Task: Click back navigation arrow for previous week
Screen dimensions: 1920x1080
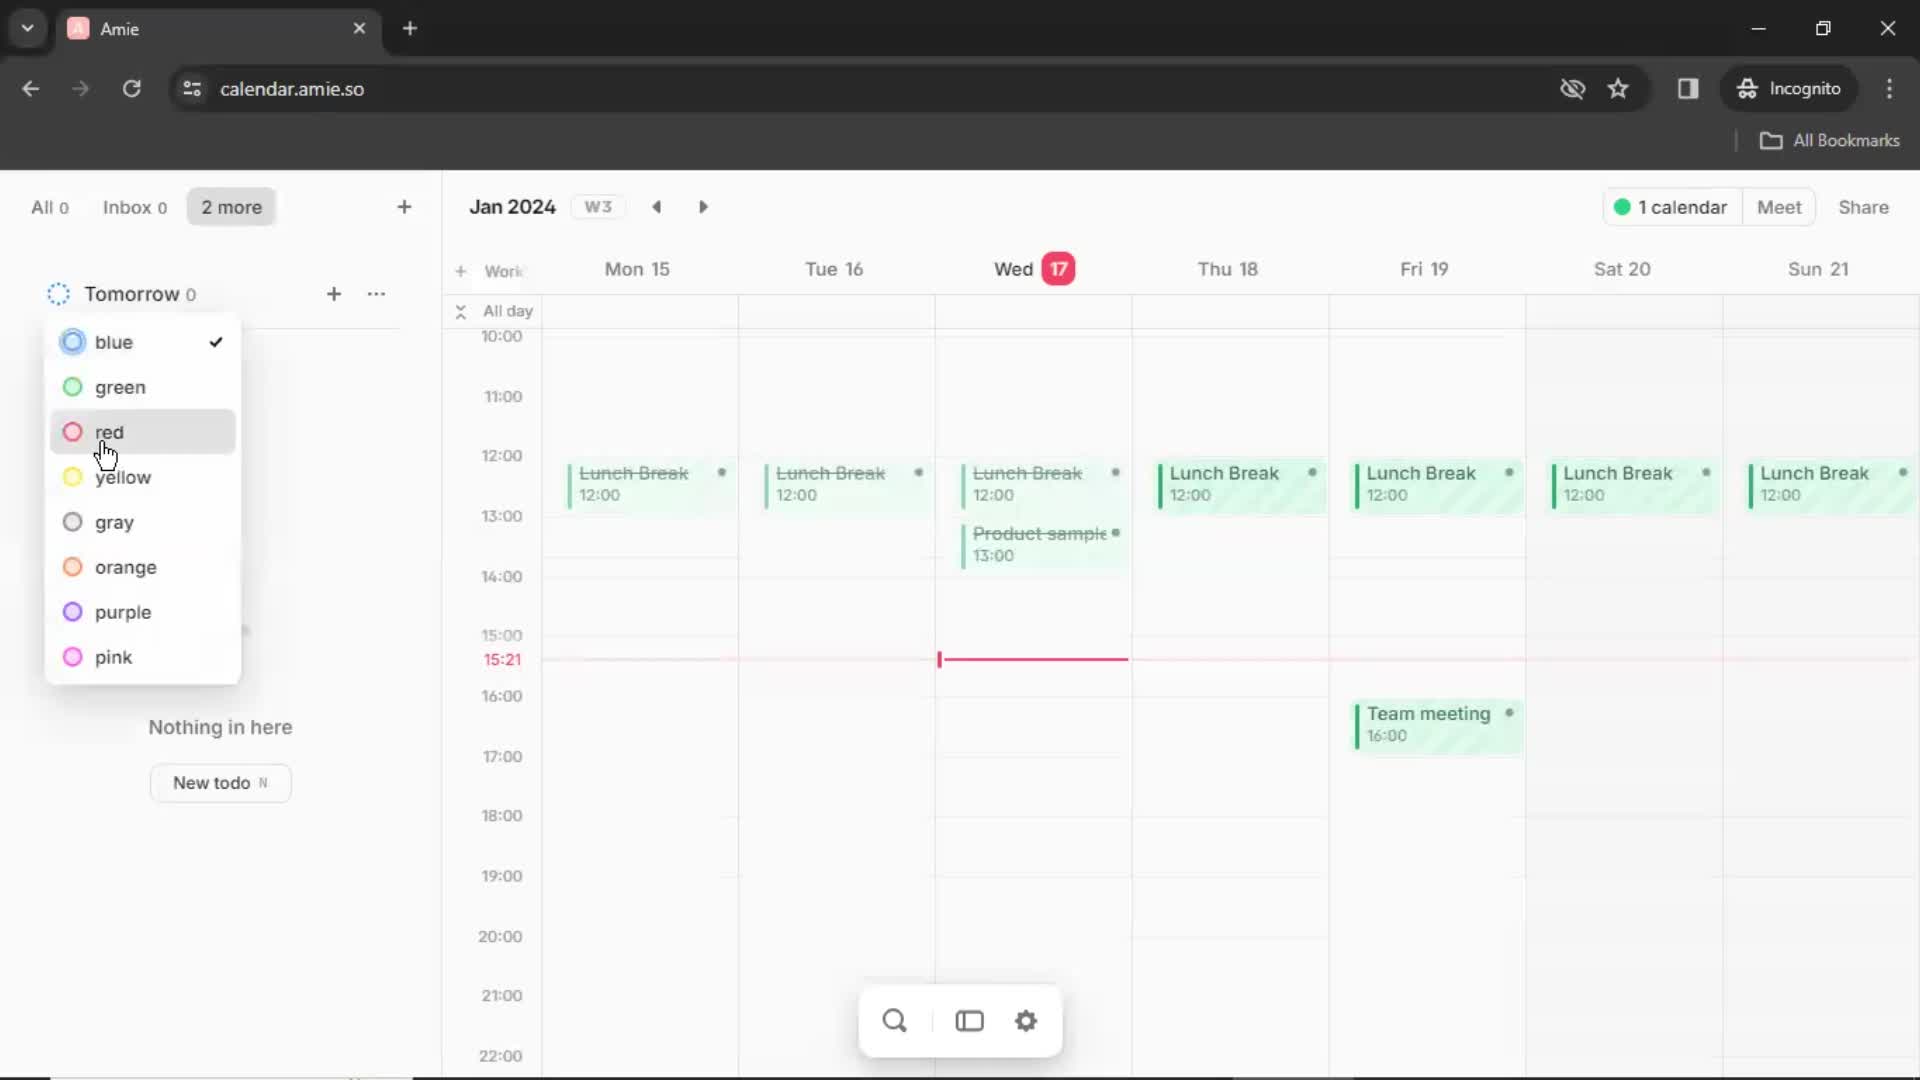Action: (x=657, y=207)
